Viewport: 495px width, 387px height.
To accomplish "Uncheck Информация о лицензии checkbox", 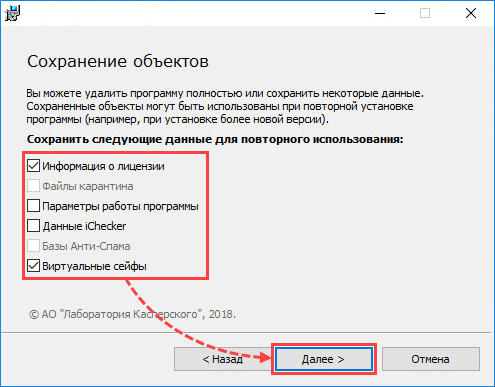I will pos(33,166).
